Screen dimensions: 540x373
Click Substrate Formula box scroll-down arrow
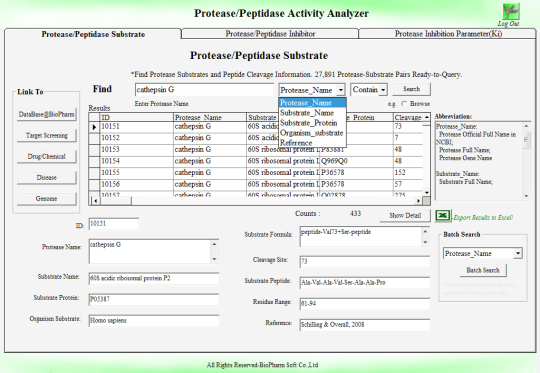[425, 242]
